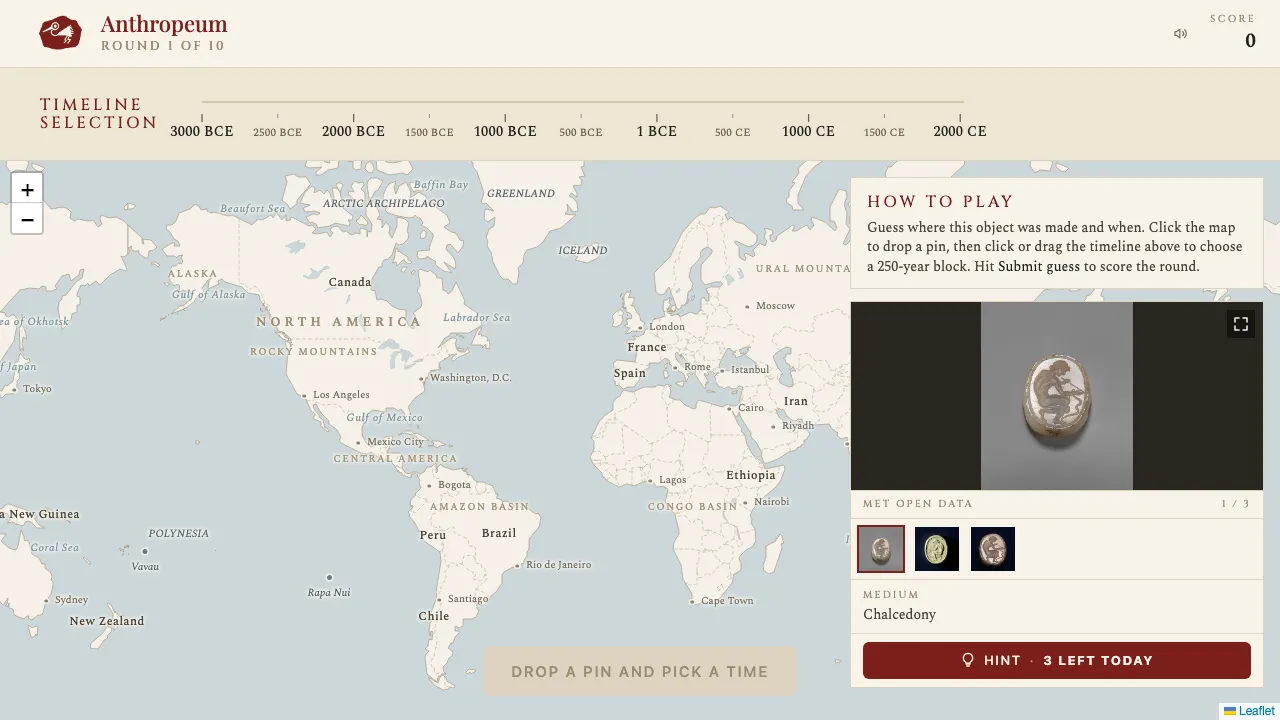
Task: Choose 1500 CE timeline marker
Action: coord(884,132)
